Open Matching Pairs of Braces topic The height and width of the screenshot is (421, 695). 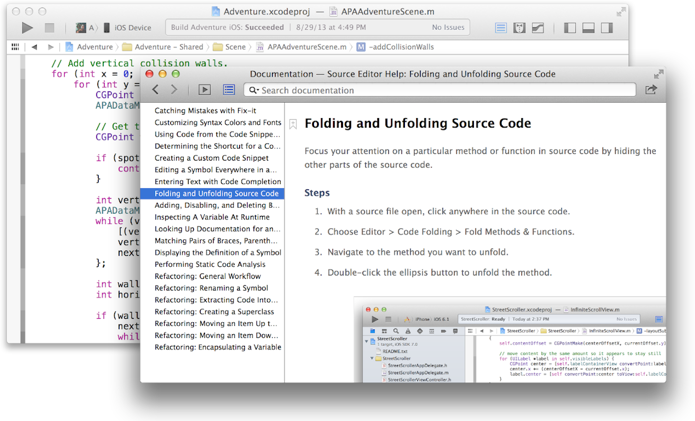[x=216, y=241]
